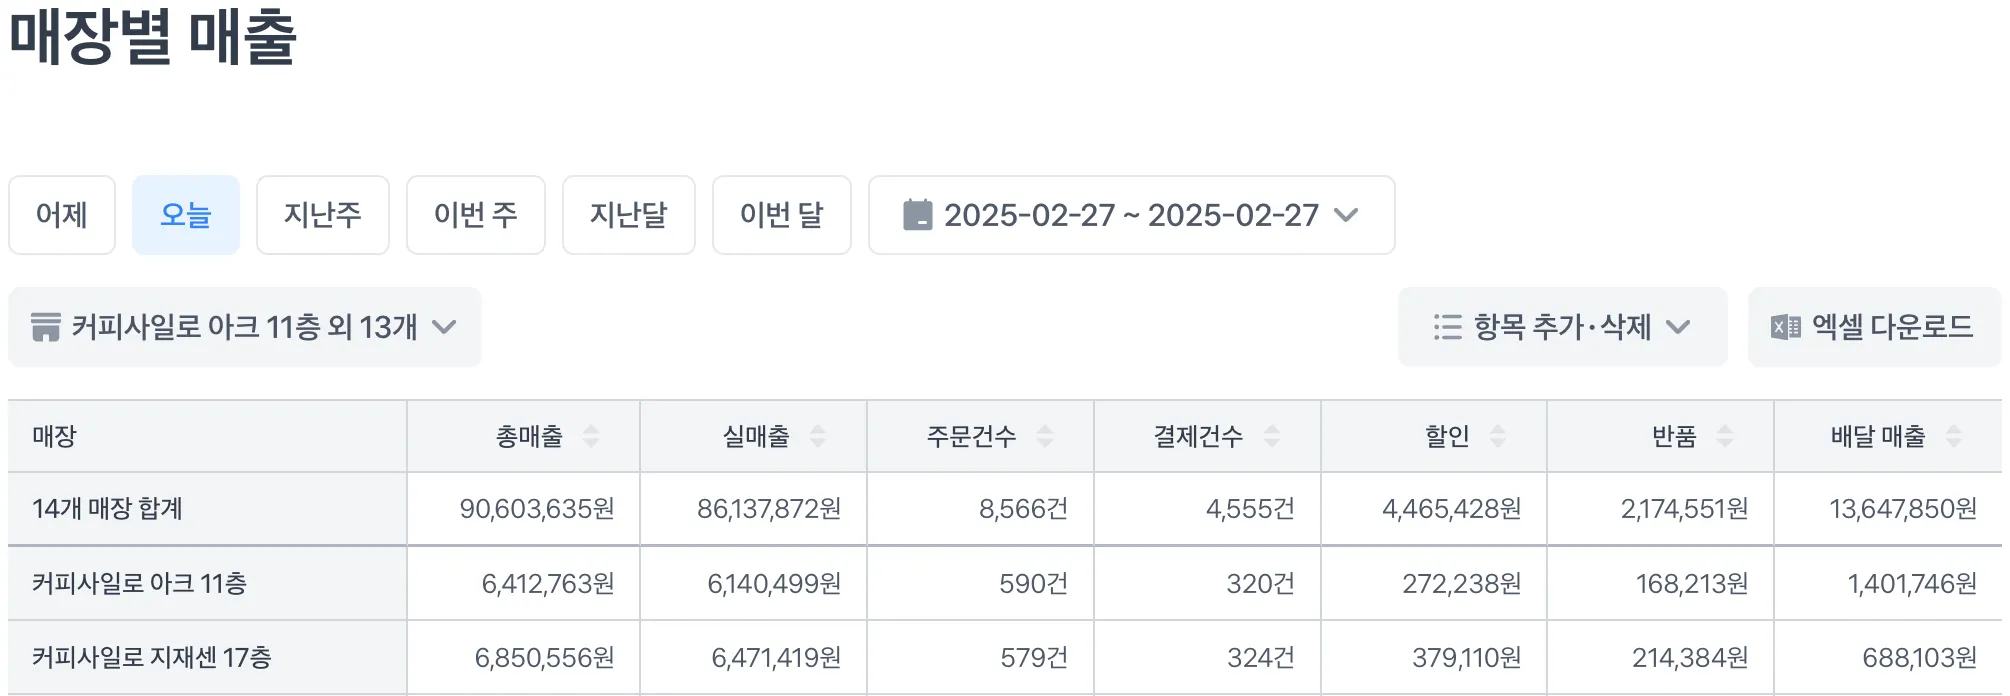
Task: Click the store icon beside 커피사일로 아크 11층
Action: click(46, 327)
